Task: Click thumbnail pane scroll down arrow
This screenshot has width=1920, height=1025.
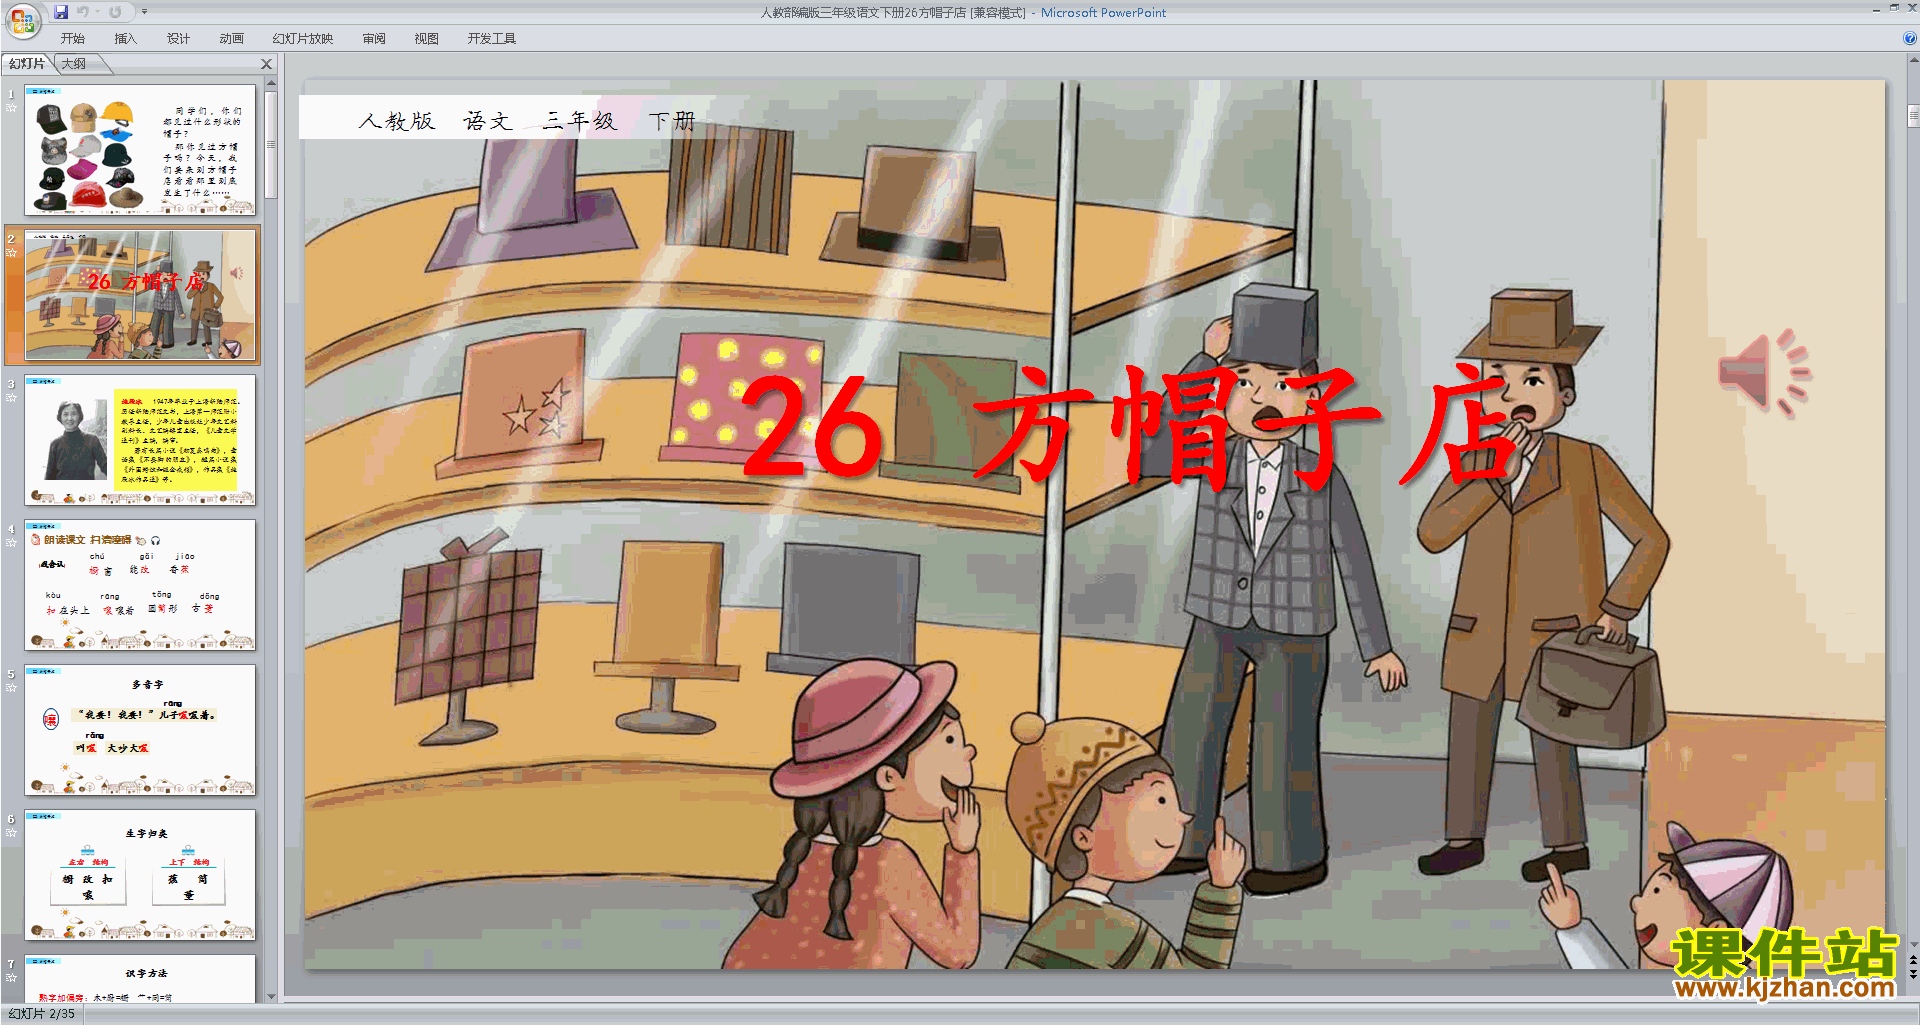Action: (271, 996)
